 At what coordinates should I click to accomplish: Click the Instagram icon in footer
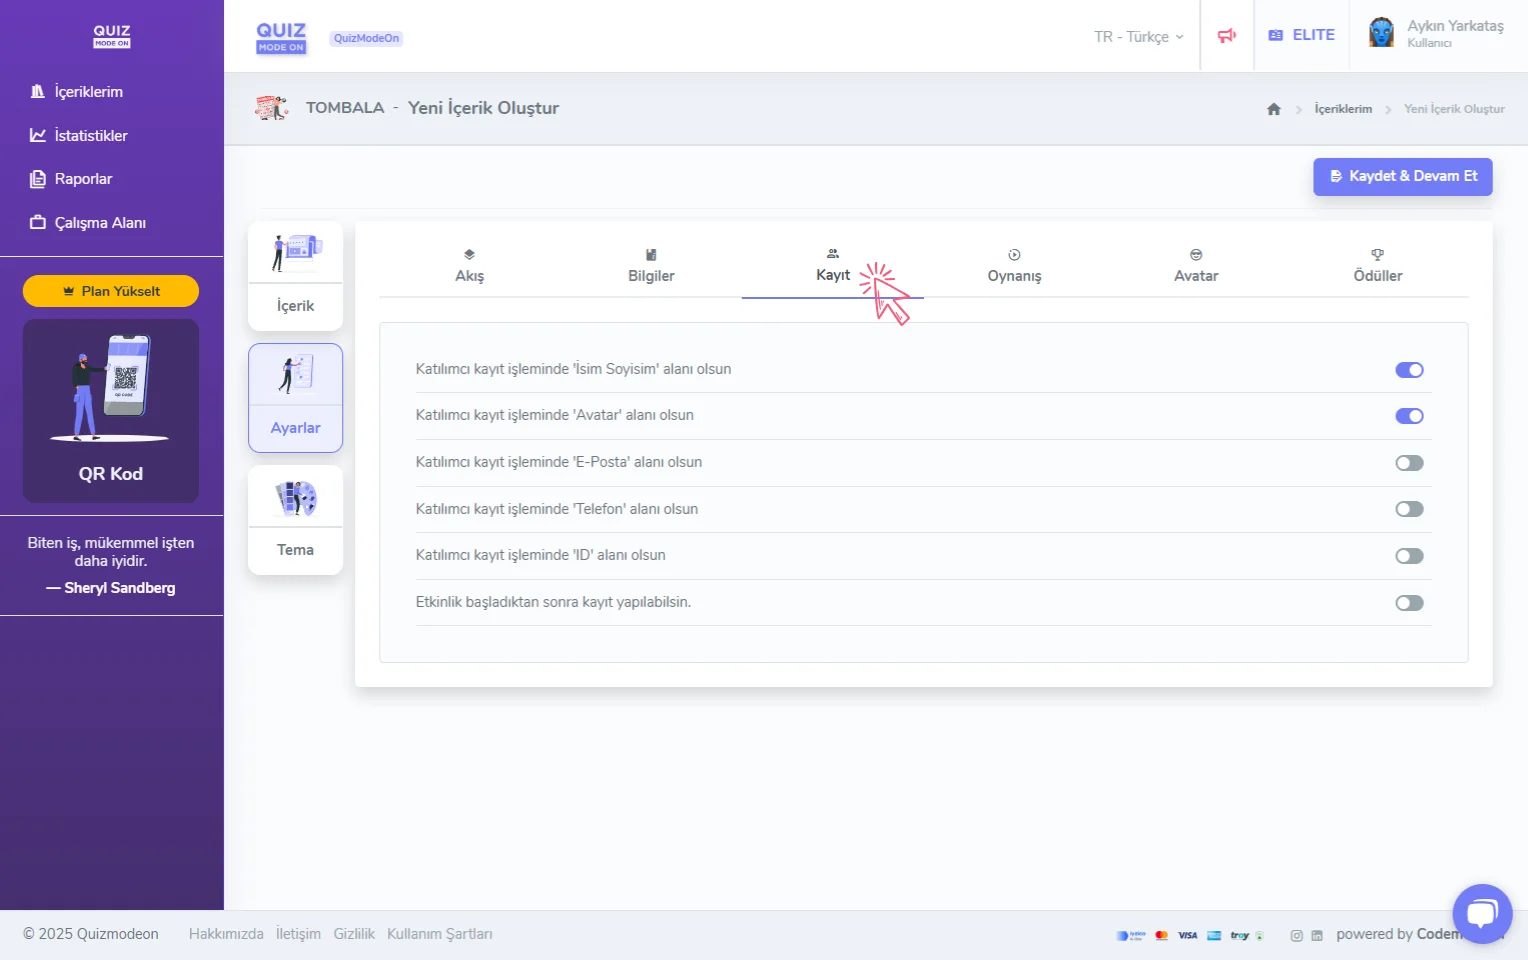tap(1296, 936)
